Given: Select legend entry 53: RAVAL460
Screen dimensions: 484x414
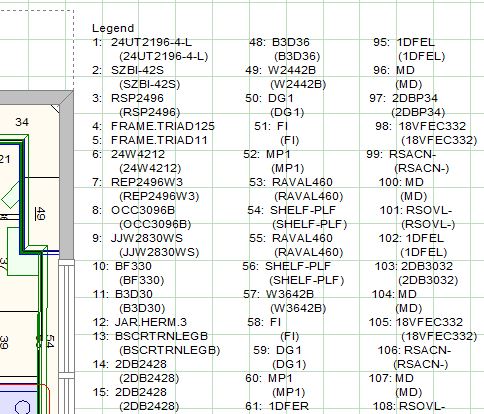Looking at the screenshot, I should [291, 182].
